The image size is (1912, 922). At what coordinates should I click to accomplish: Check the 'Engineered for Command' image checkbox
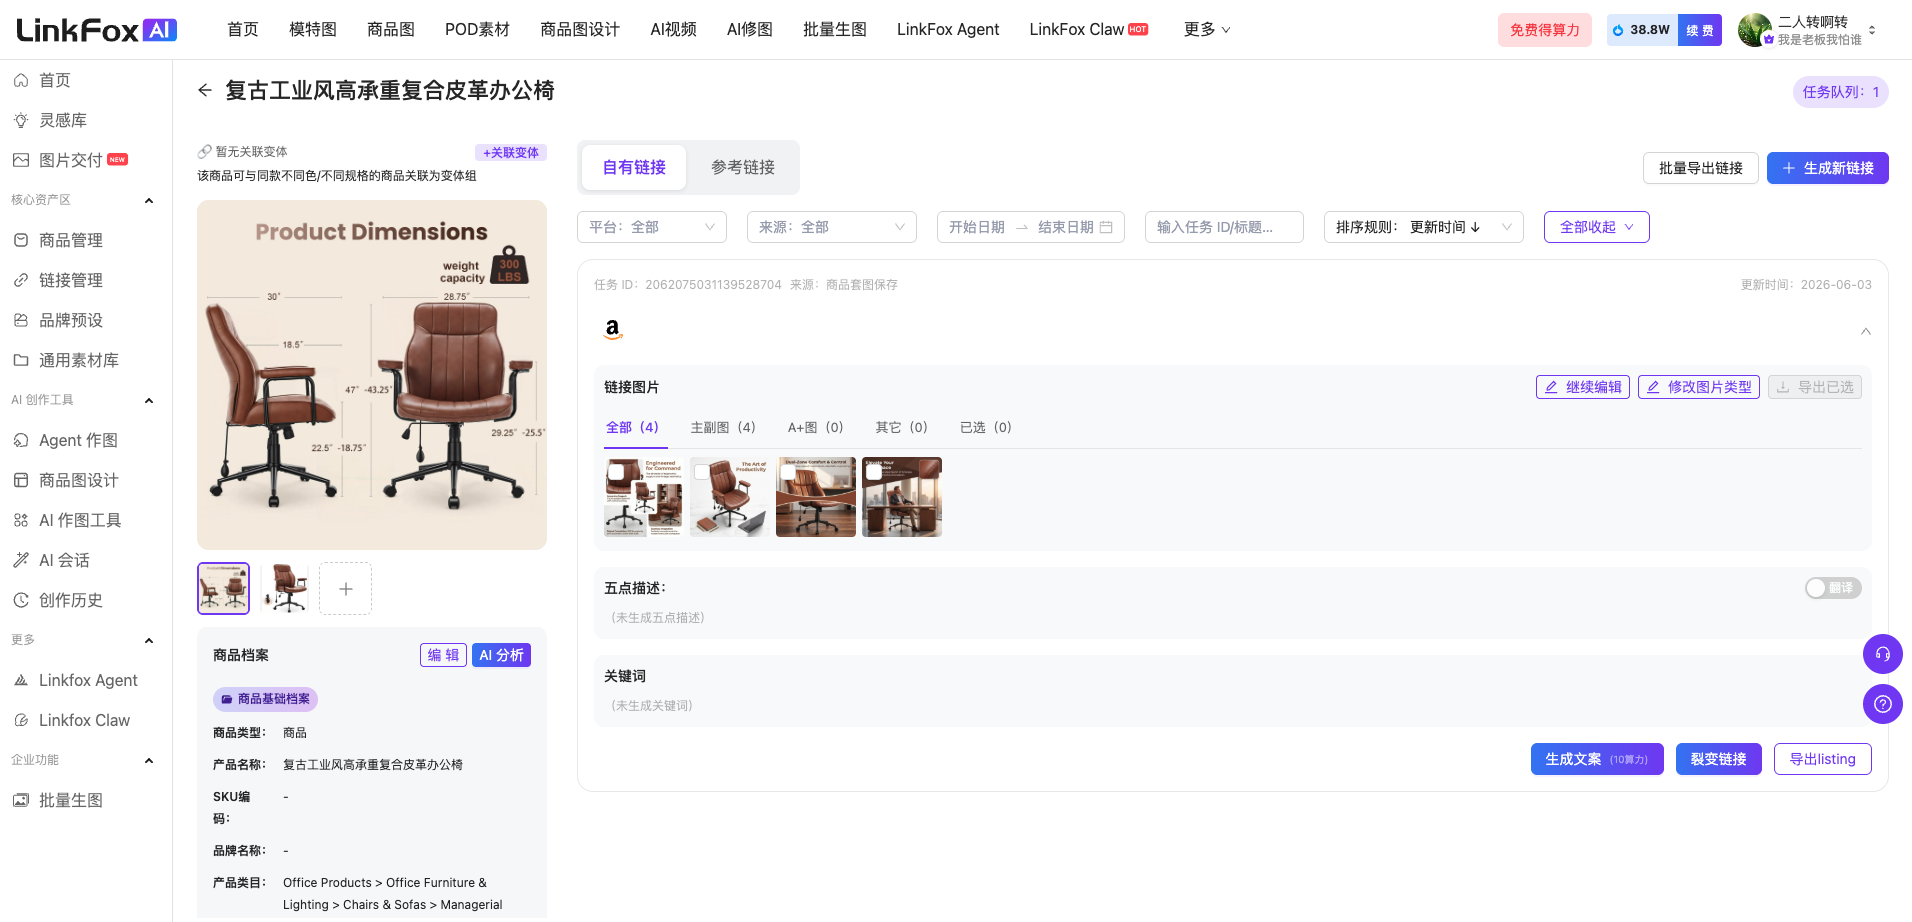click(x=617, y=471)
